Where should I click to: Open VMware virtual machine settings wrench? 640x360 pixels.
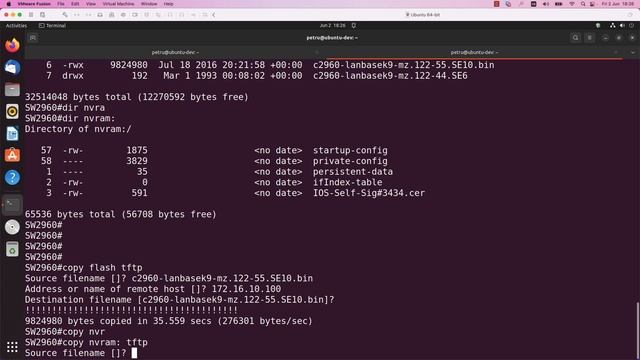[65, 15]
